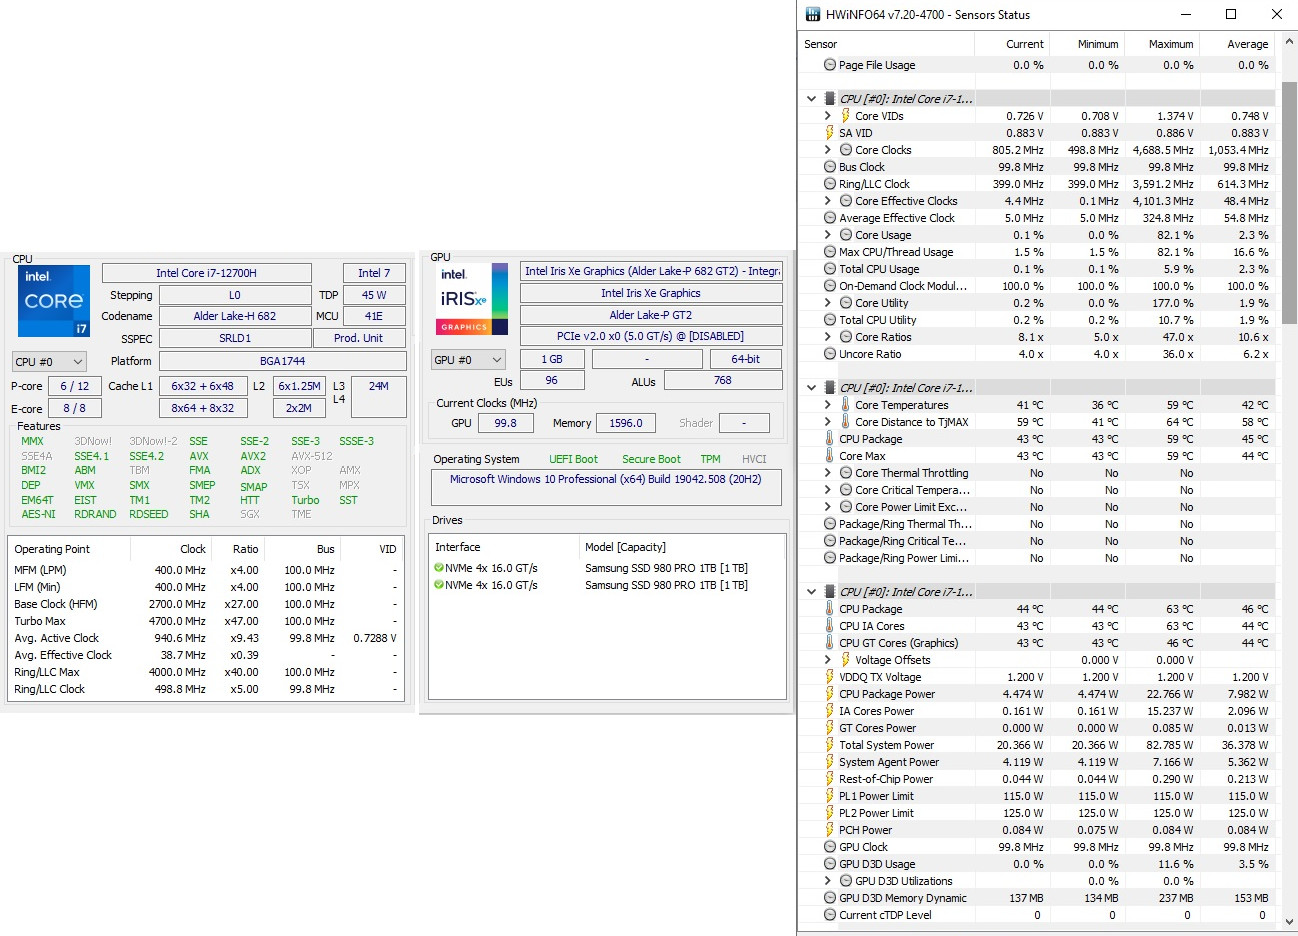Click the Intel Core i7 logo
1298x936 pixels.
pos(54,301)
